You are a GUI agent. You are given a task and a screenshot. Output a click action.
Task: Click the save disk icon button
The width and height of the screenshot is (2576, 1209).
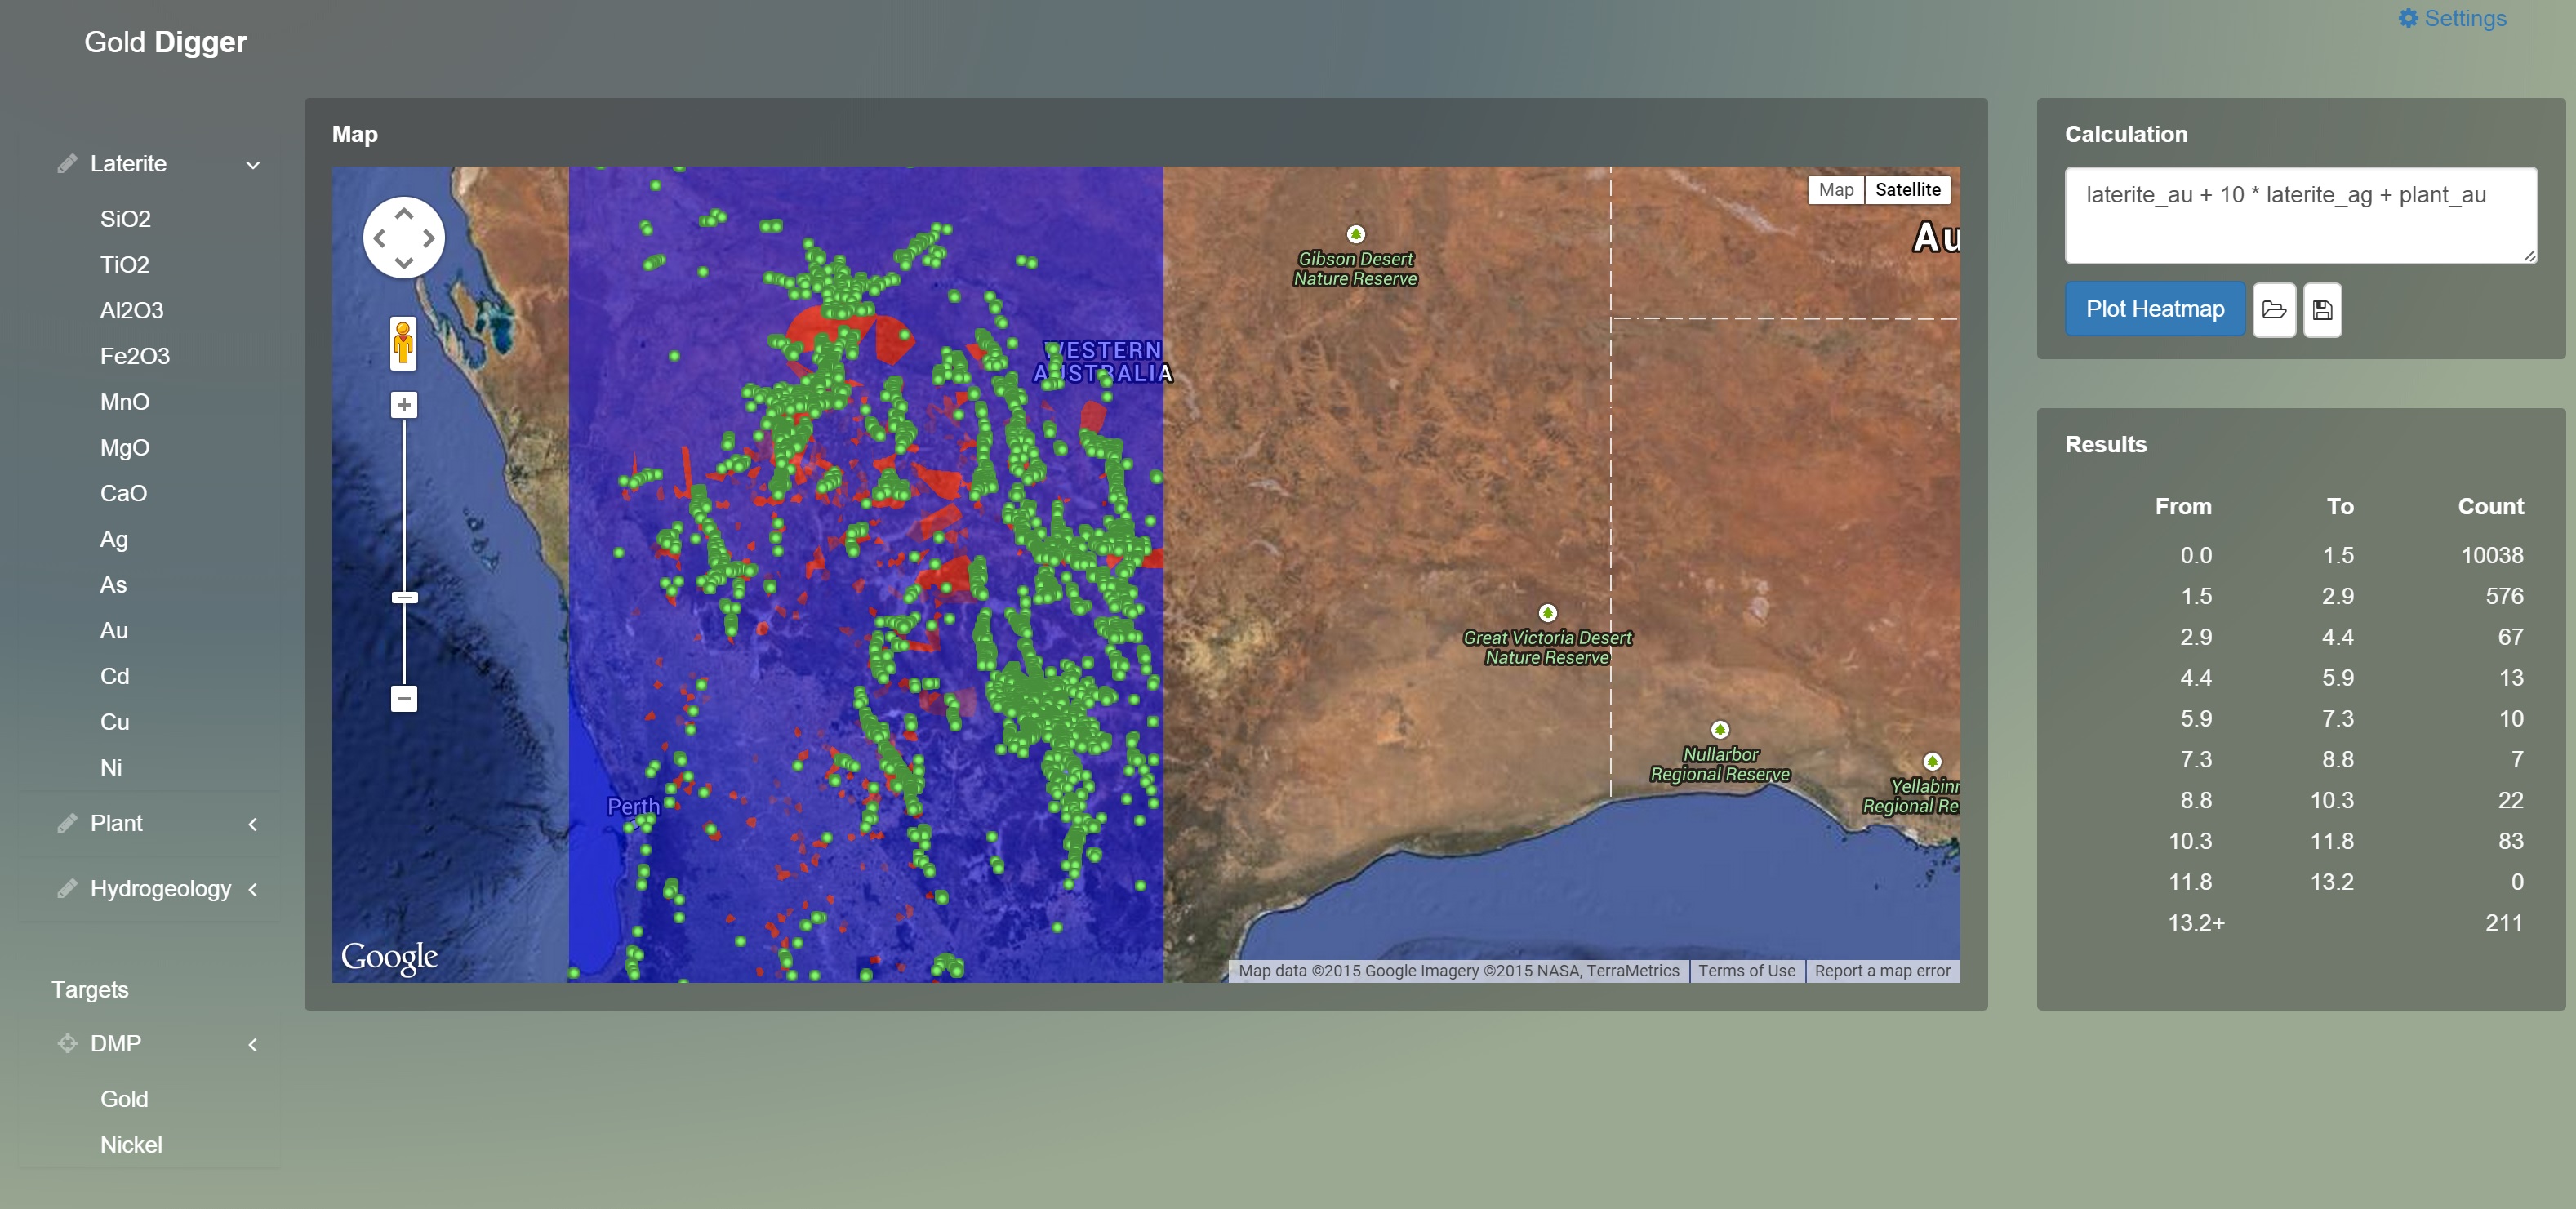pos(2322,309)
